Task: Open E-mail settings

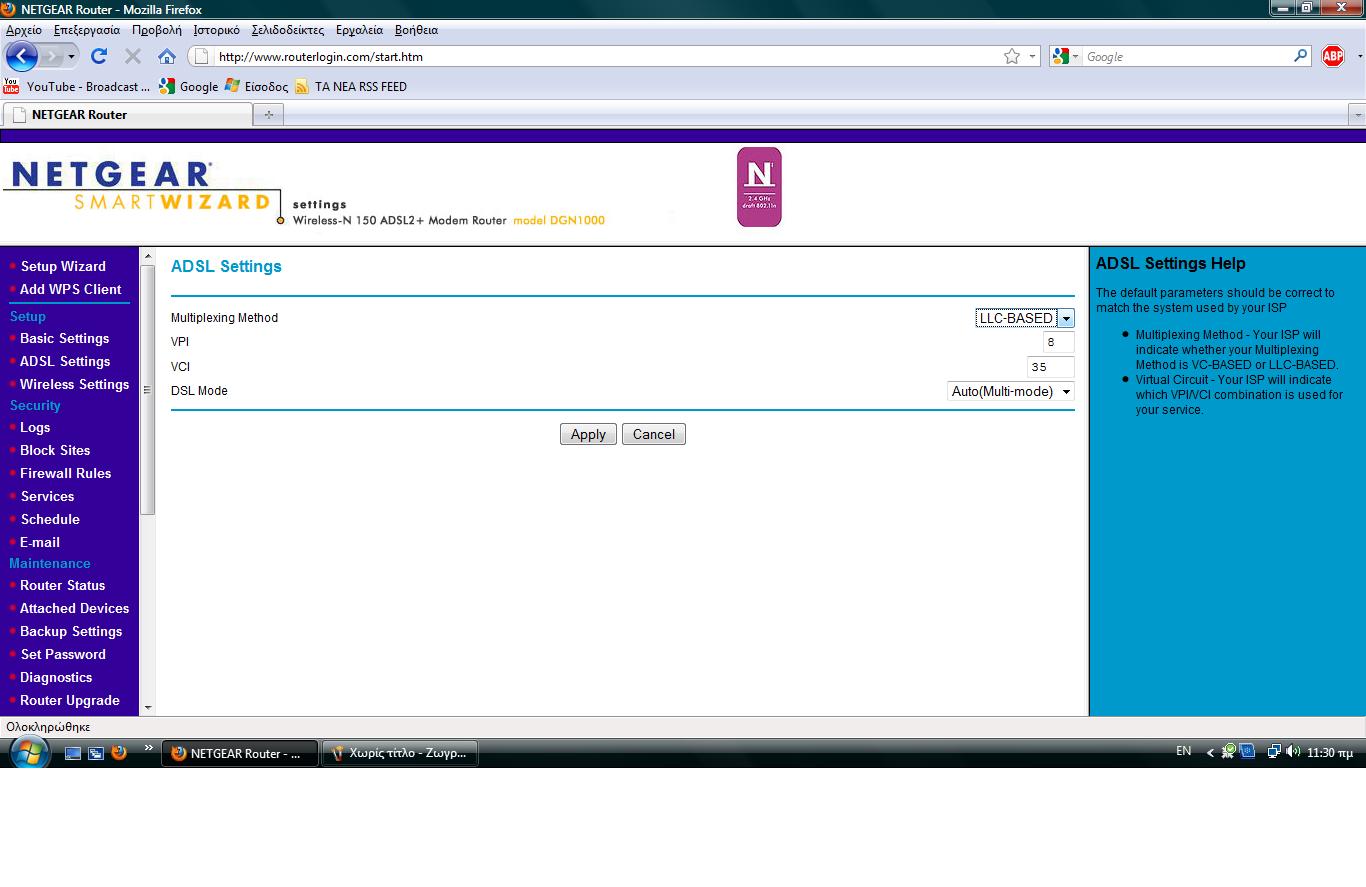Action: [x=40, y=542]
